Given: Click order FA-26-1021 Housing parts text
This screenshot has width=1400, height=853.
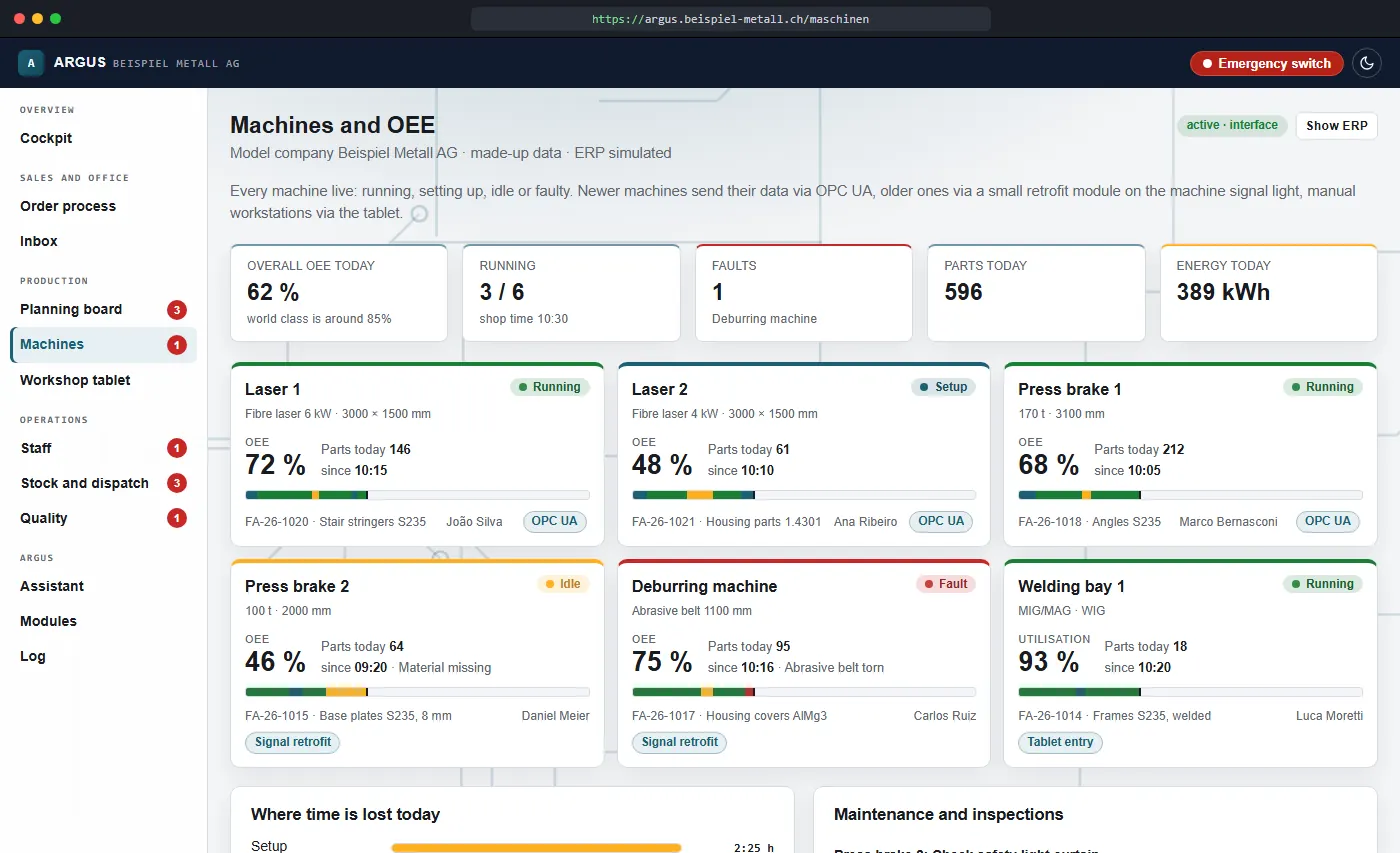Looking at the screenshot, I should click(x=726, y=521).
